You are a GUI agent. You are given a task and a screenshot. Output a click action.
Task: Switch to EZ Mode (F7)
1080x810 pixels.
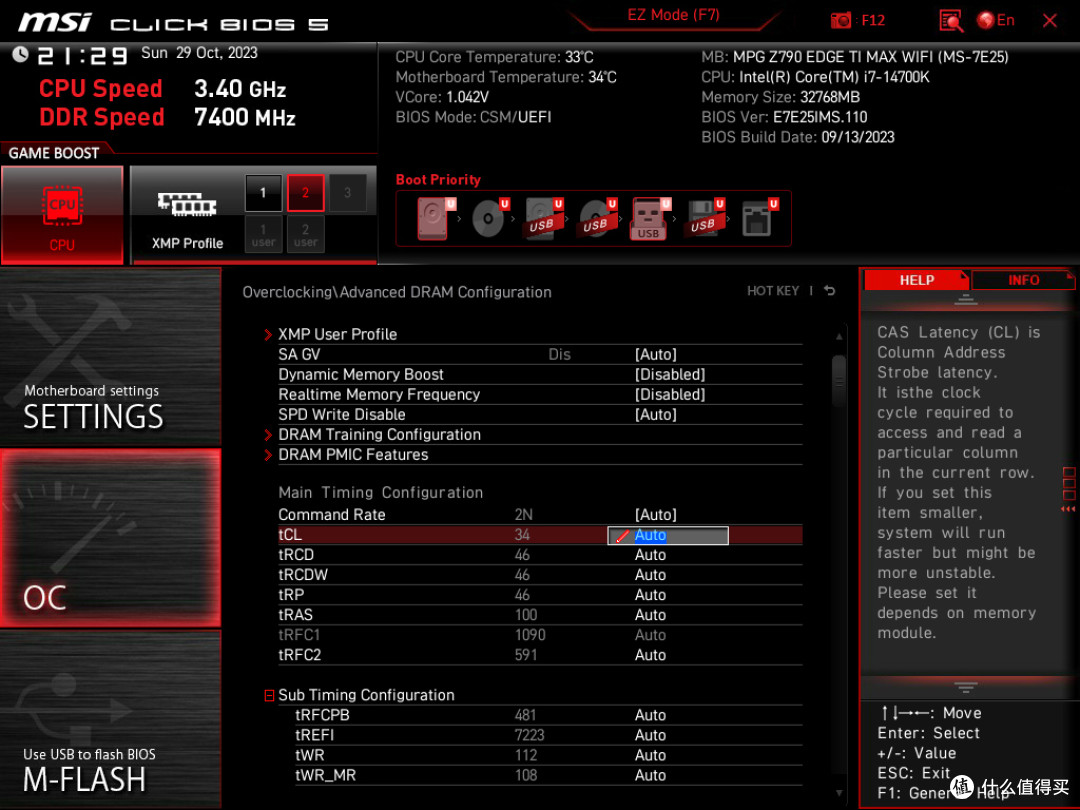pyautogui.click(x=673, y=15)
